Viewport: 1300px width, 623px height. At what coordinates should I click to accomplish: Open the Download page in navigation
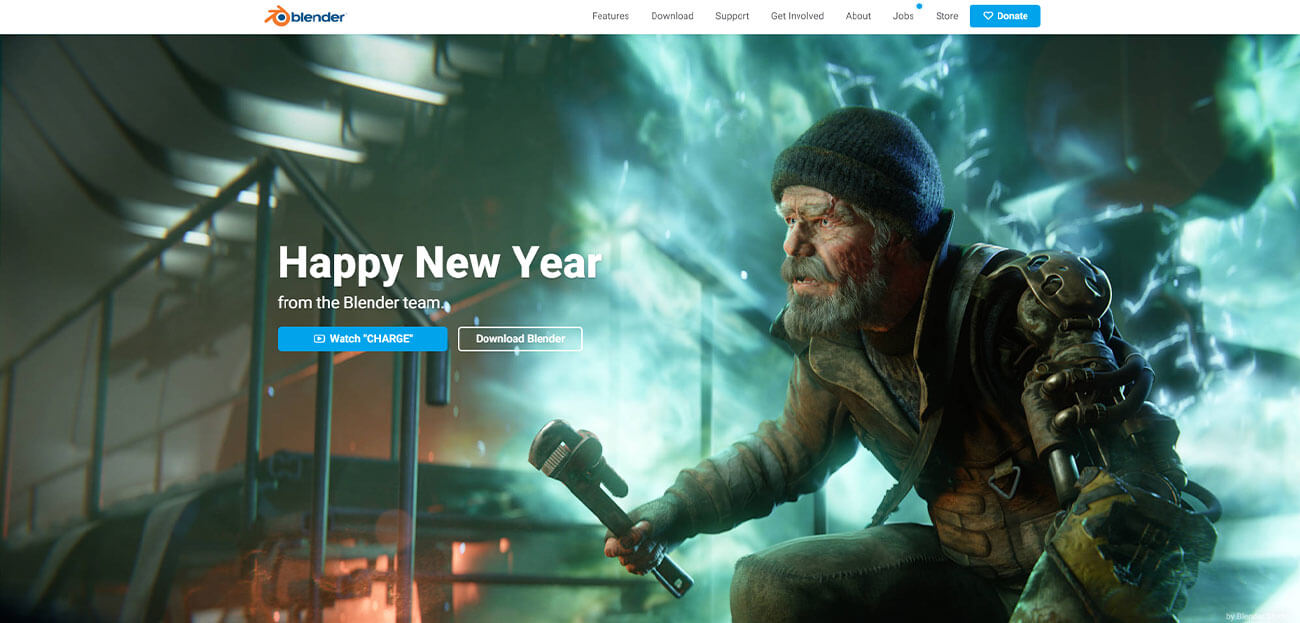click(672, 16)
